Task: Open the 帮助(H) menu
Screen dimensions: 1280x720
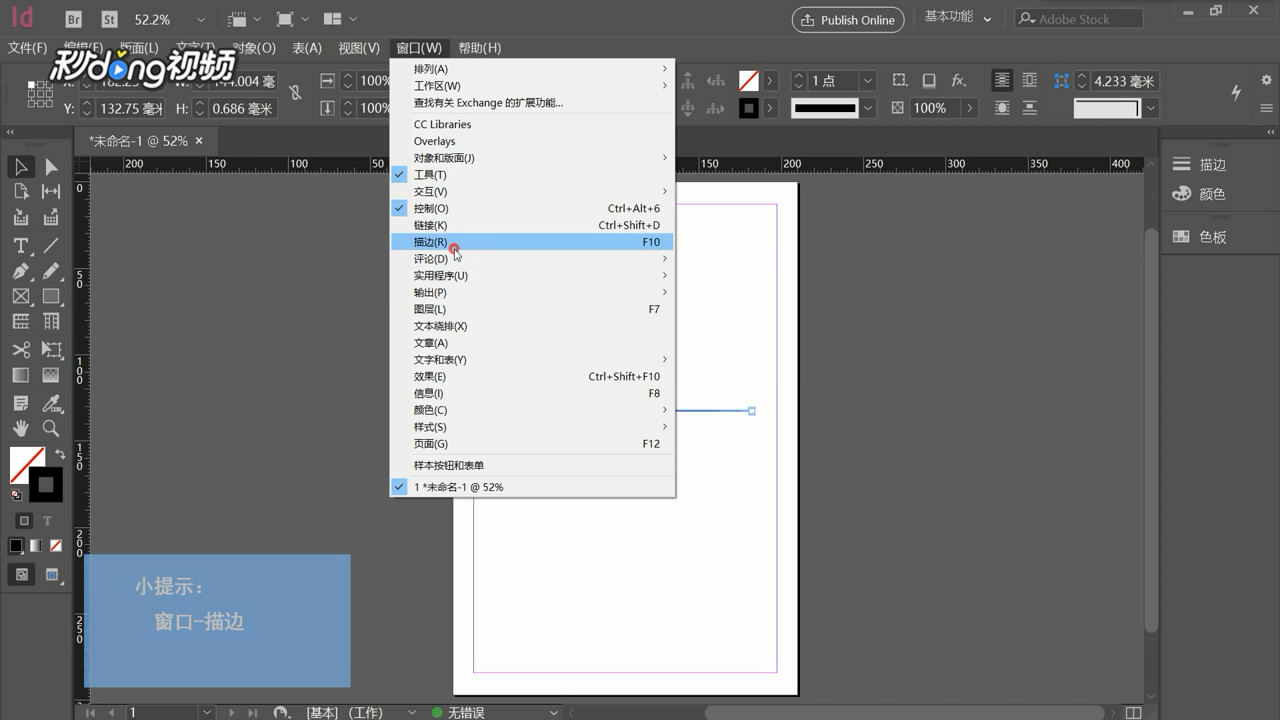Action: [x=480, y=48]
